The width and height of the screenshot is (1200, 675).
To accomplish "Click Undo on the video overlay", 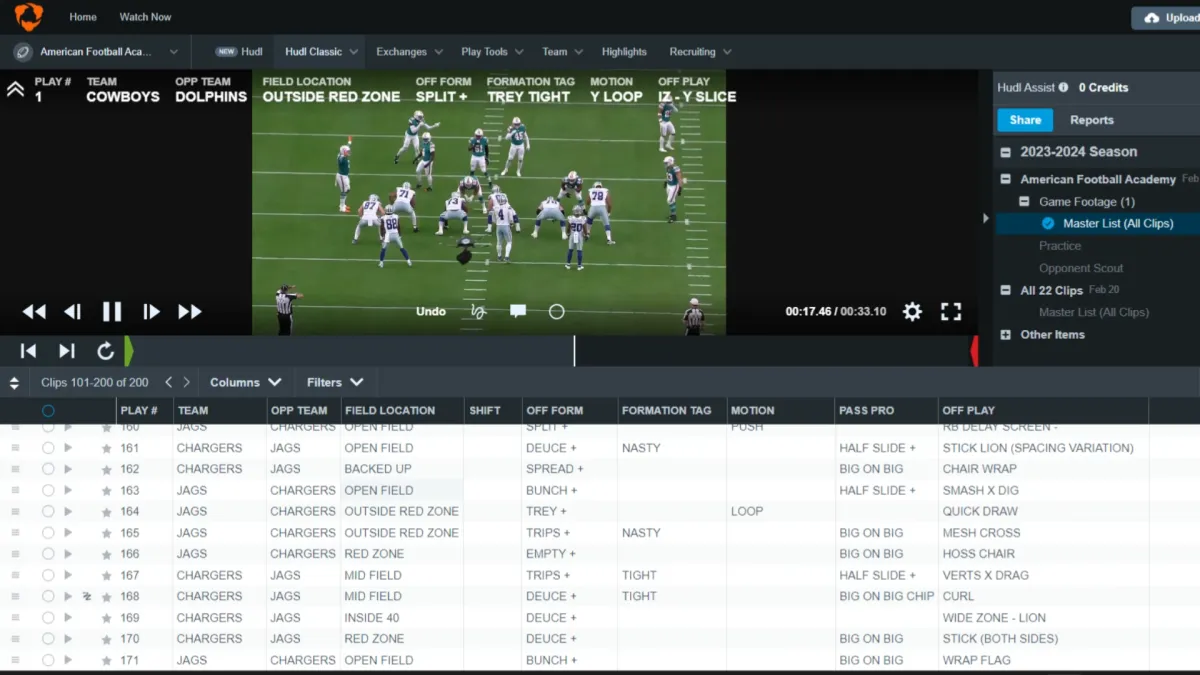I will [x=431, y=311].
